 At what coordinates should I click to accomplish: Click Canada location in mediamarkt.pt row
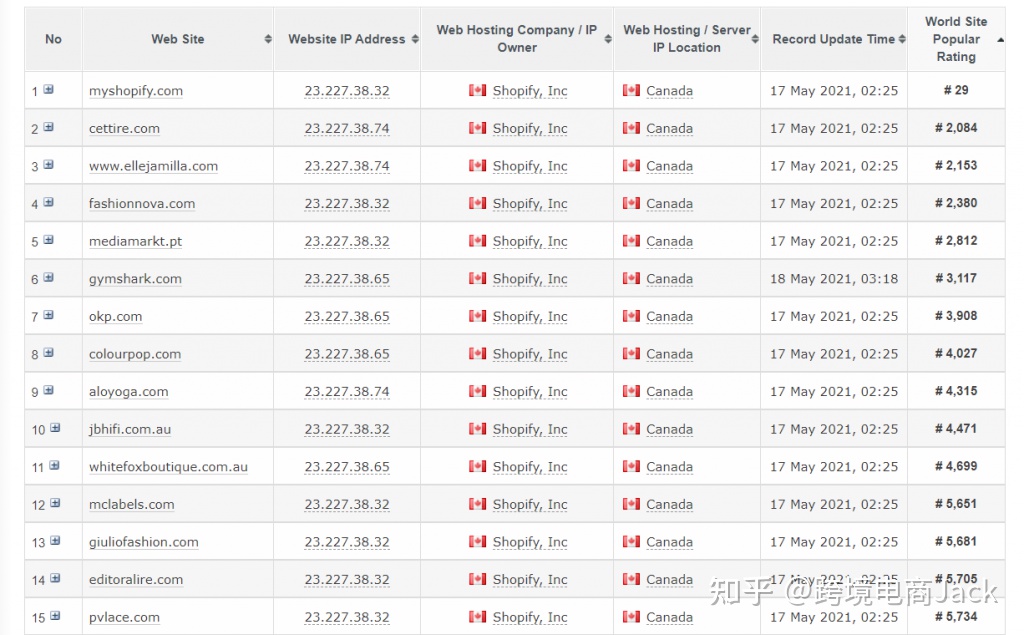click(x=669, y=241)
